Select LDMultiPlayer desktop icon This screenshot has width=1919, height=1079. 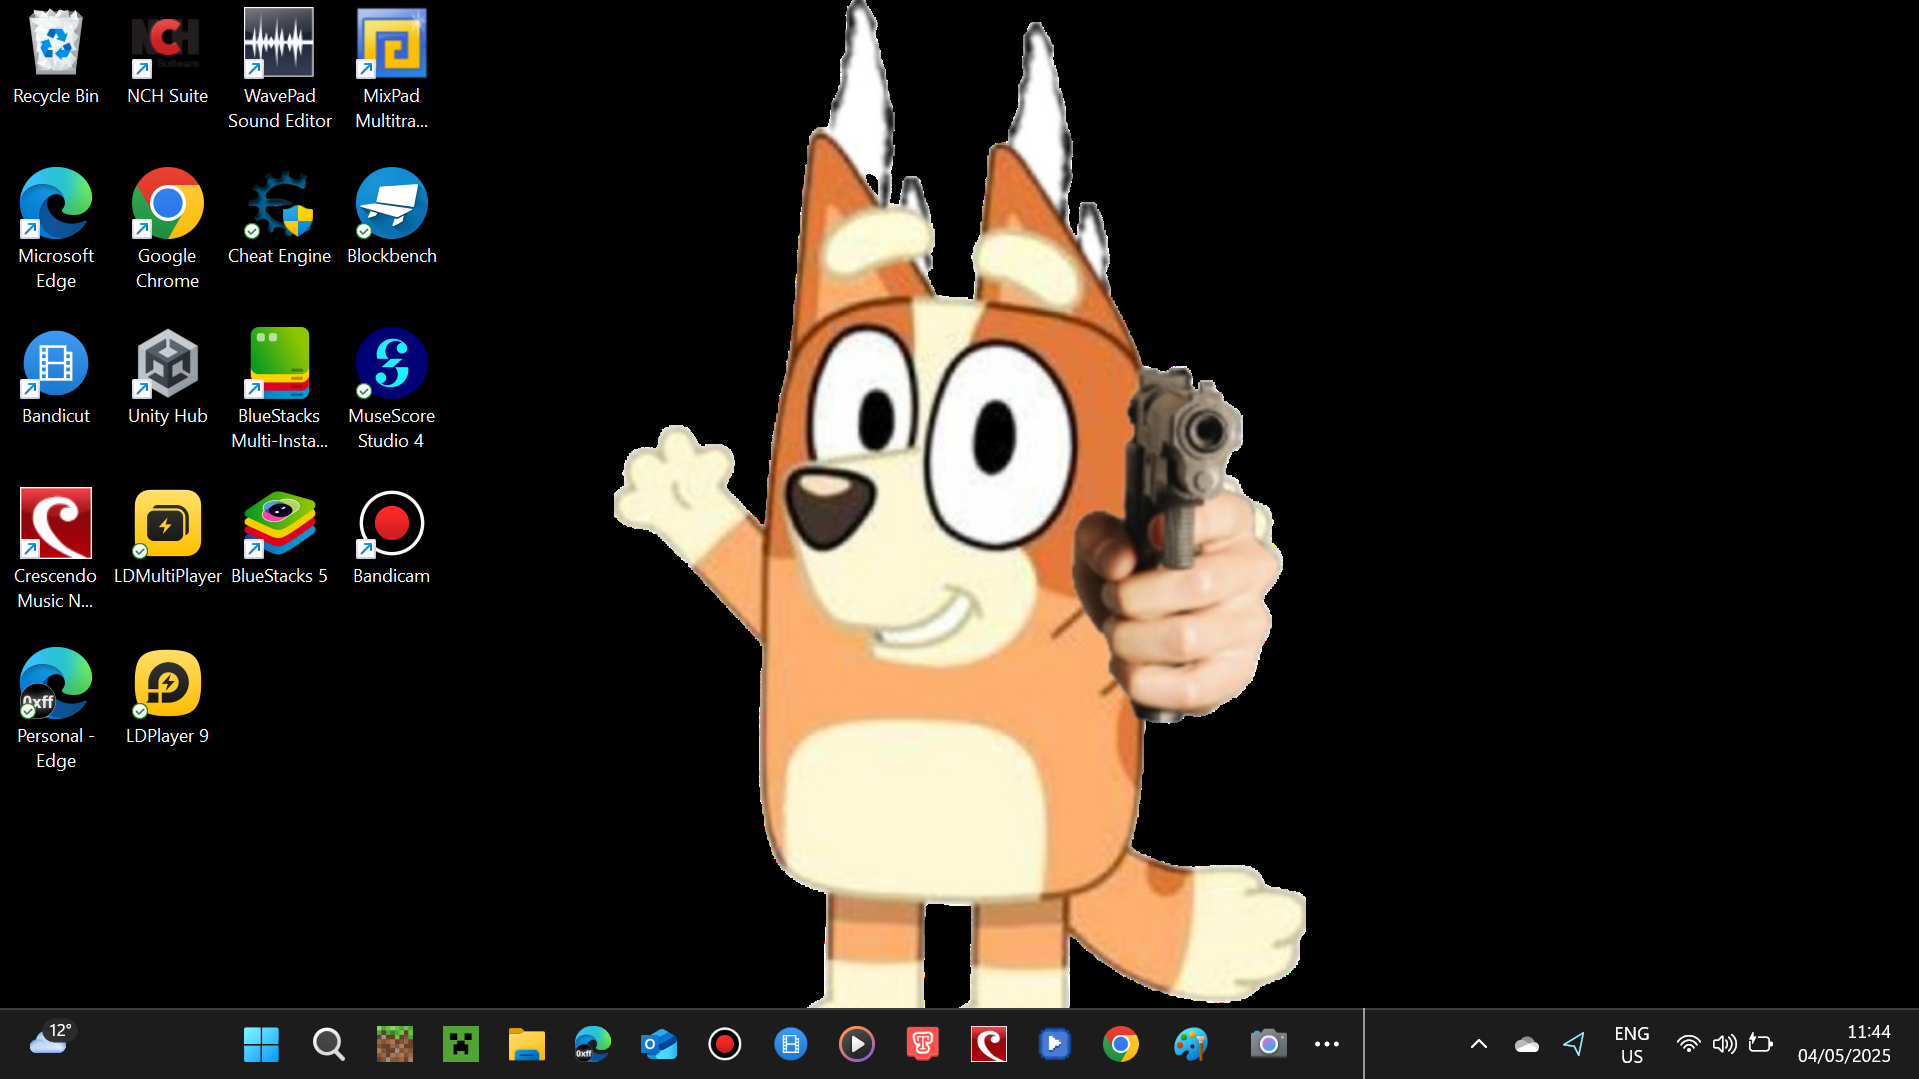pyautogui.click(x=167, y=537)
